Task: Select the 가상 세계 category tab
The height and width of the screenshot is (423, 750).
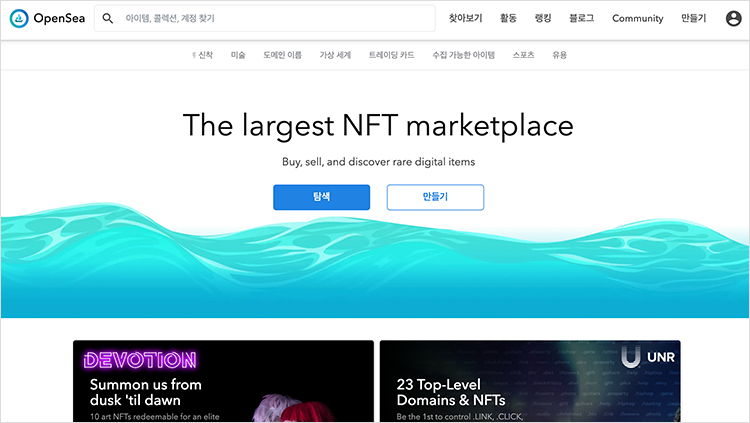Action: 335,55
